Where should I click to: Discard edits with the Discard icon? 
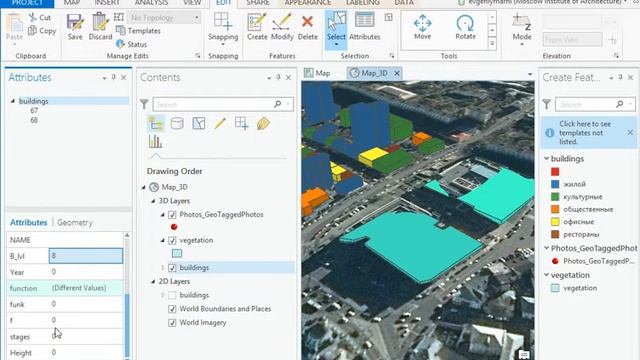tap(100, 21)
